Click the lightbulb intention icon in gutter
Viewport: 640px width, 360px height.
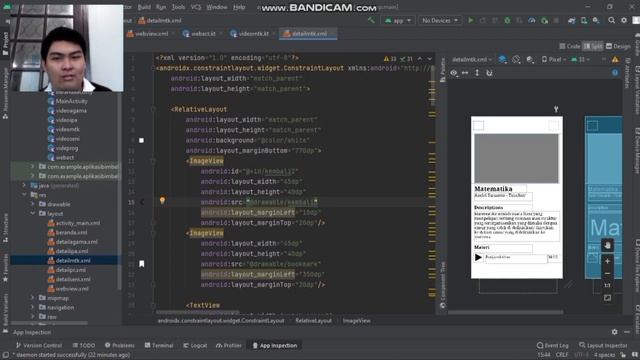162,200
